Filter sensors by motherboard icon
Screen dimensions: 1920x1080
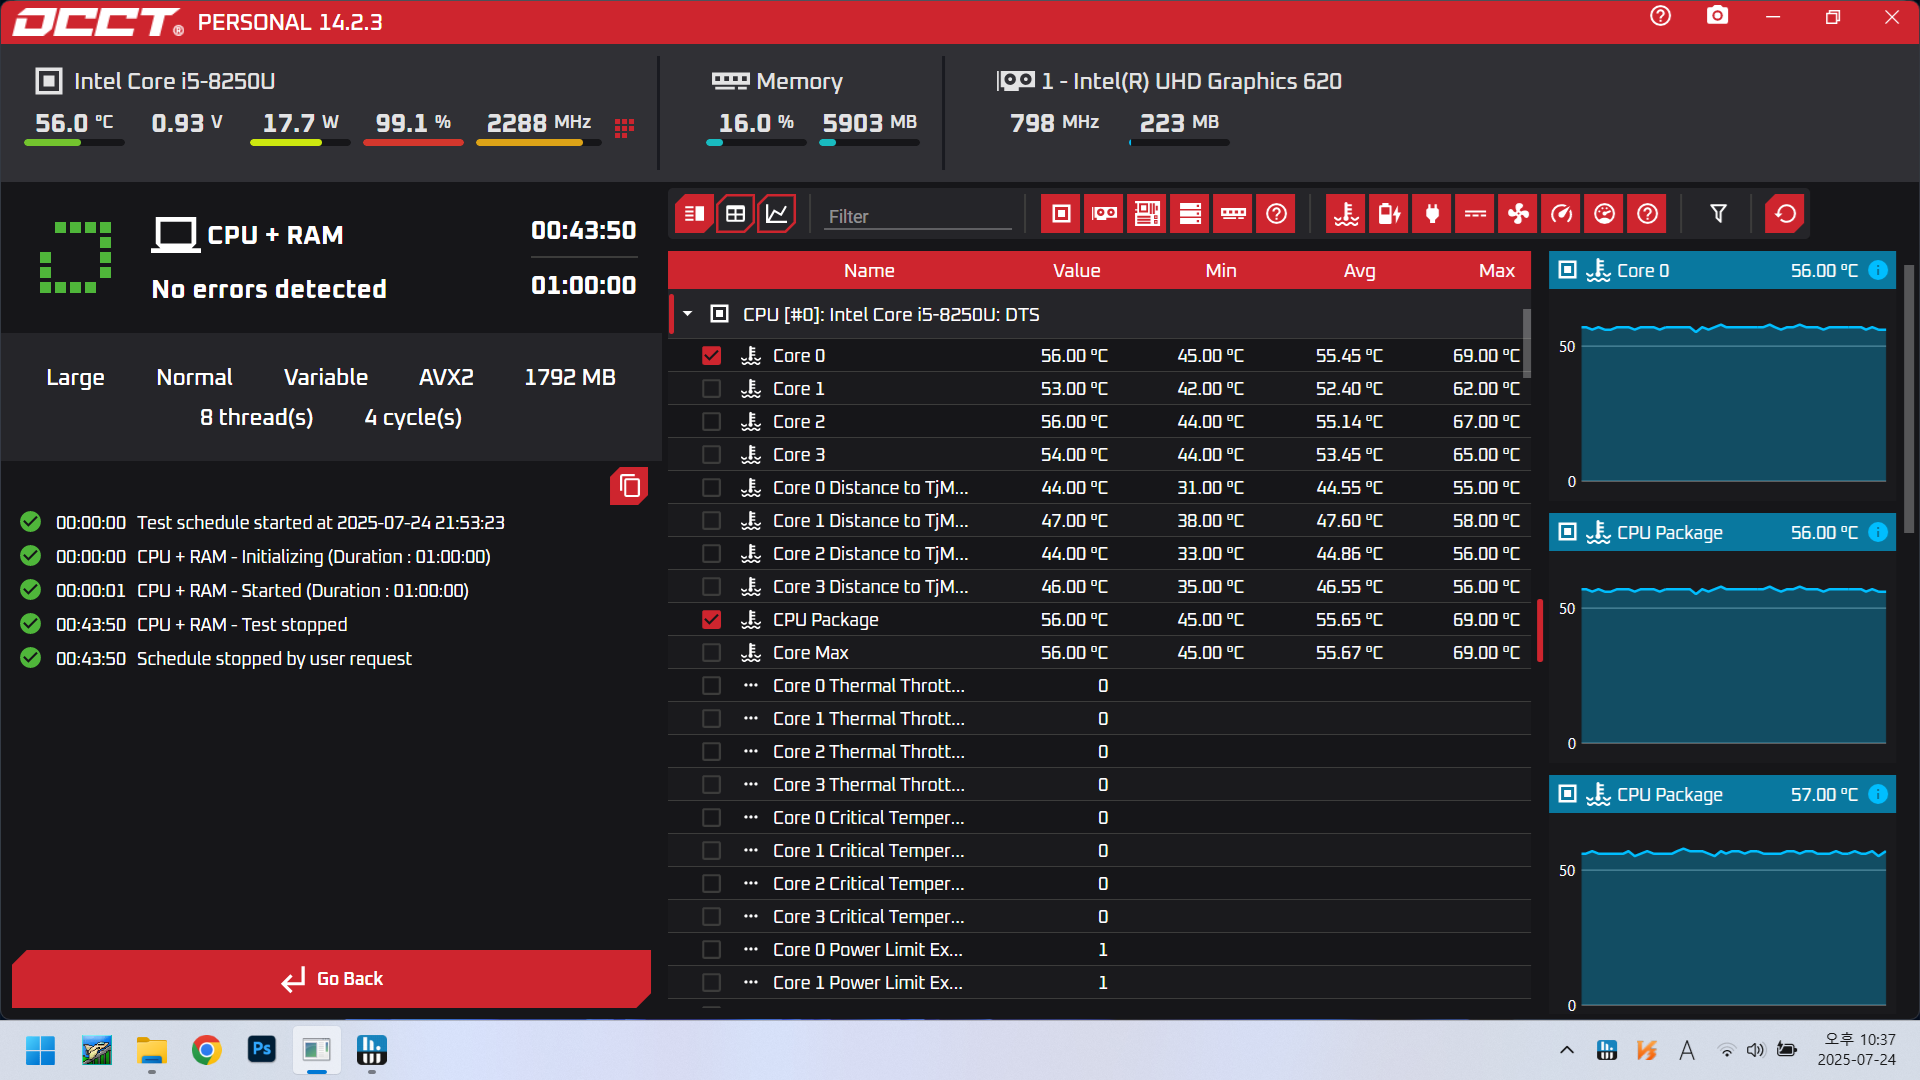(x=1147, y=214)
